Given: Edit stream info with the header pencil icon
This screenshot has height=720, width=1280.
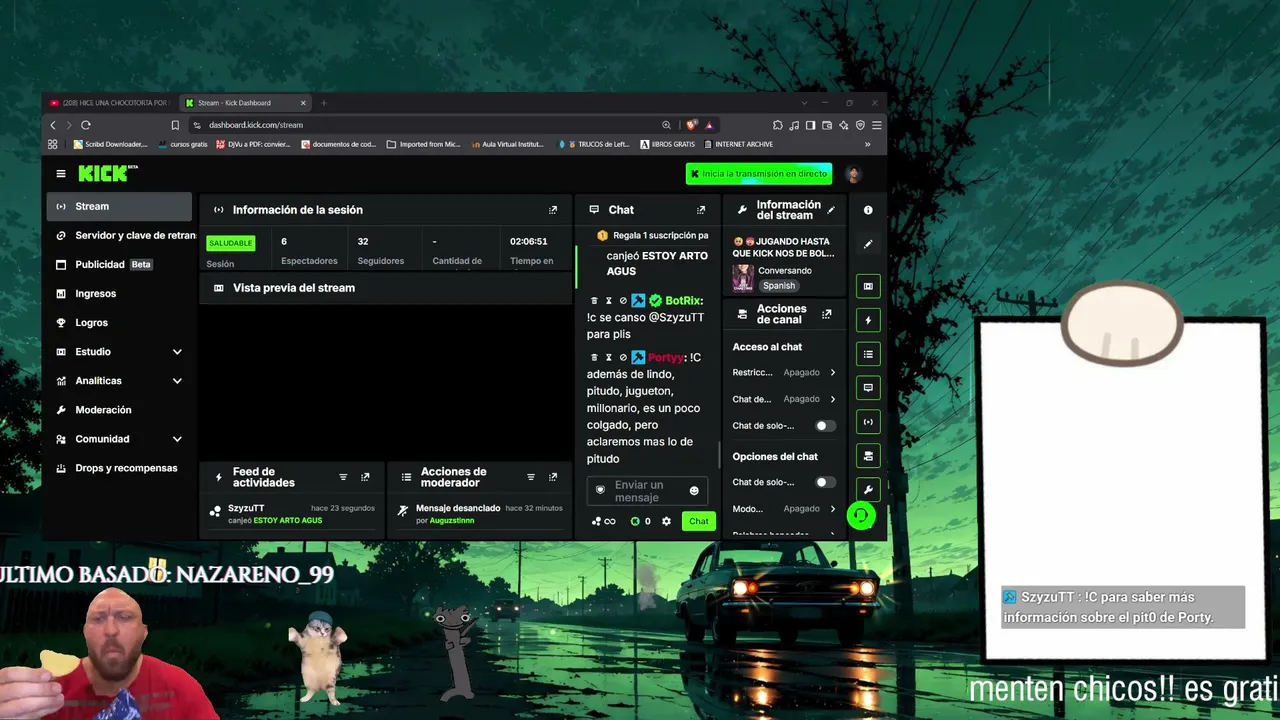Looking at the screenshot, I should [x=831, y=210].
